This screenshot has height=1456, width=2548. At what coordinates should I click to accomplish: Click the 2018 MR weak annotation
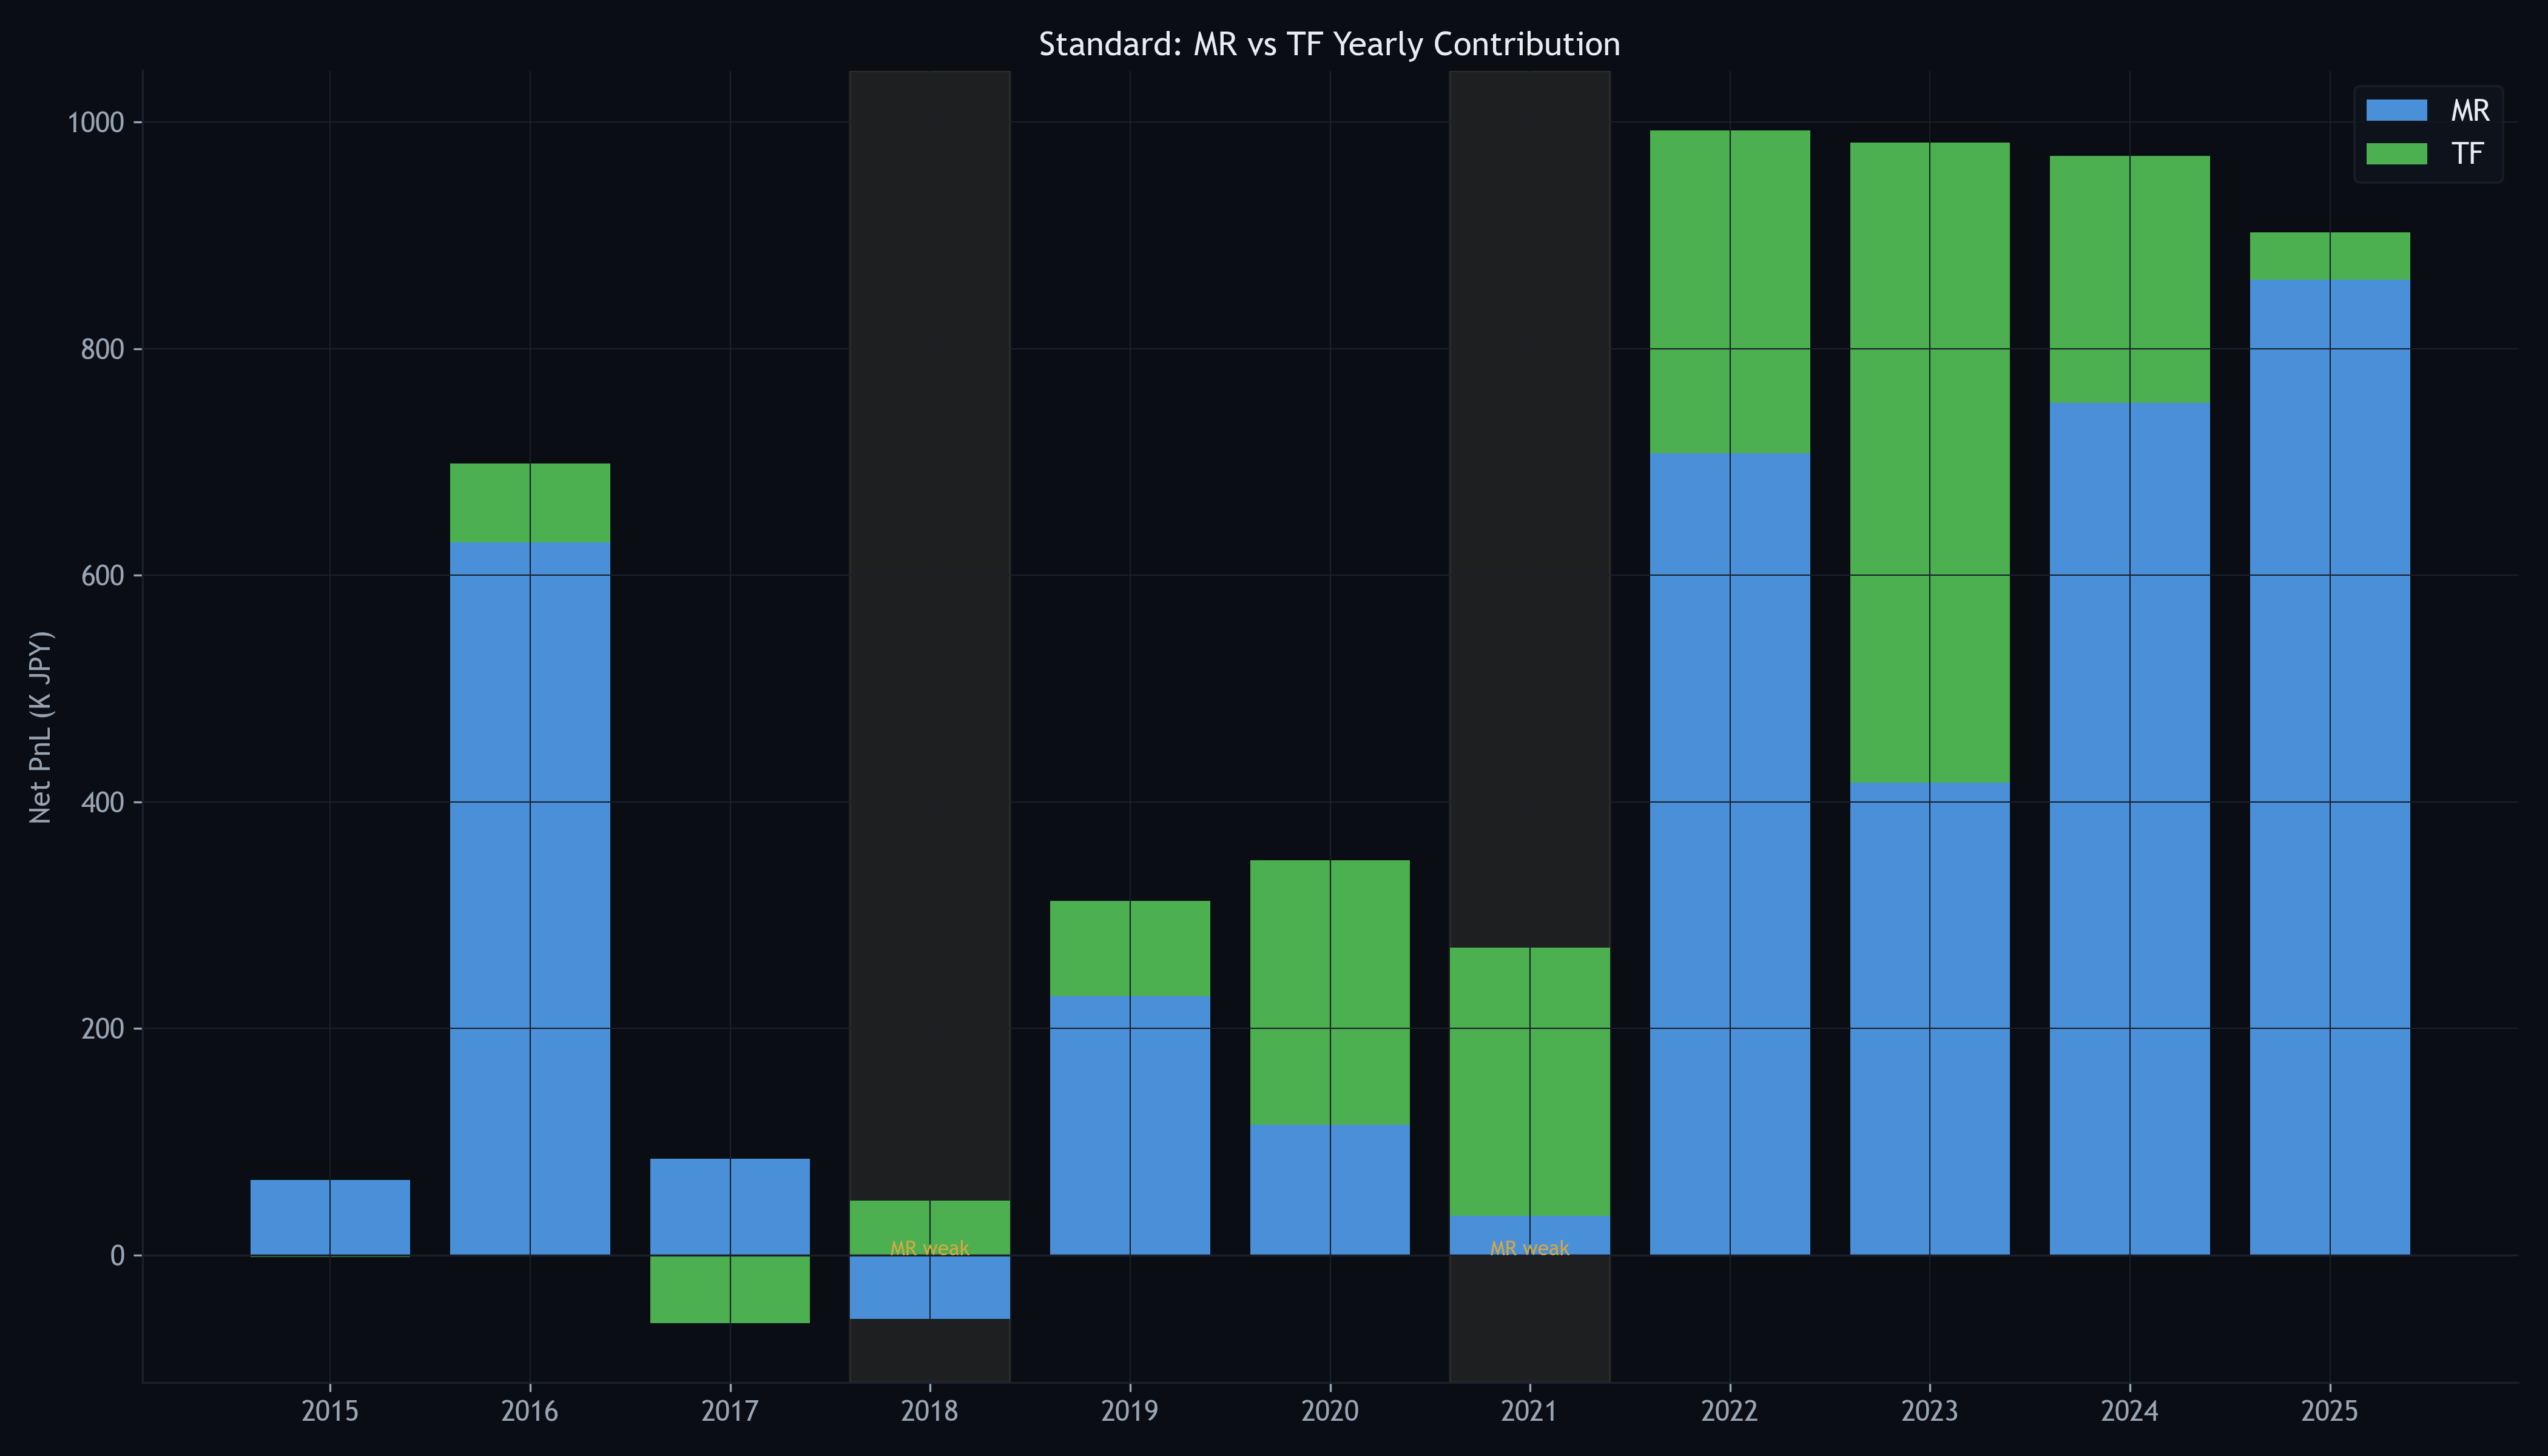(929, 1248)
